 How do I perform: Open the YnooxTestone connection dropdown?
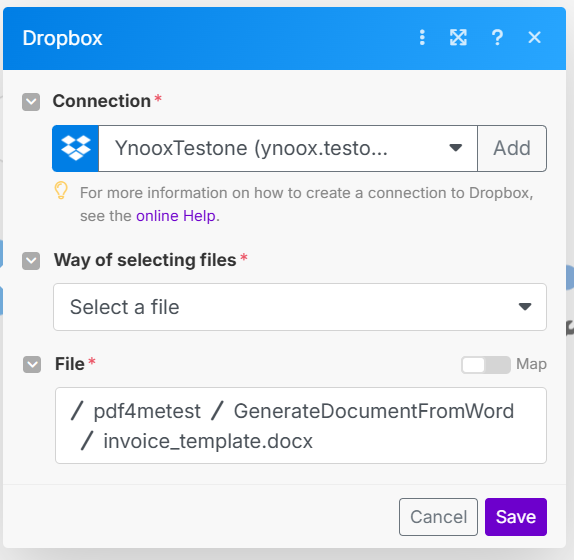coord(288,148)
